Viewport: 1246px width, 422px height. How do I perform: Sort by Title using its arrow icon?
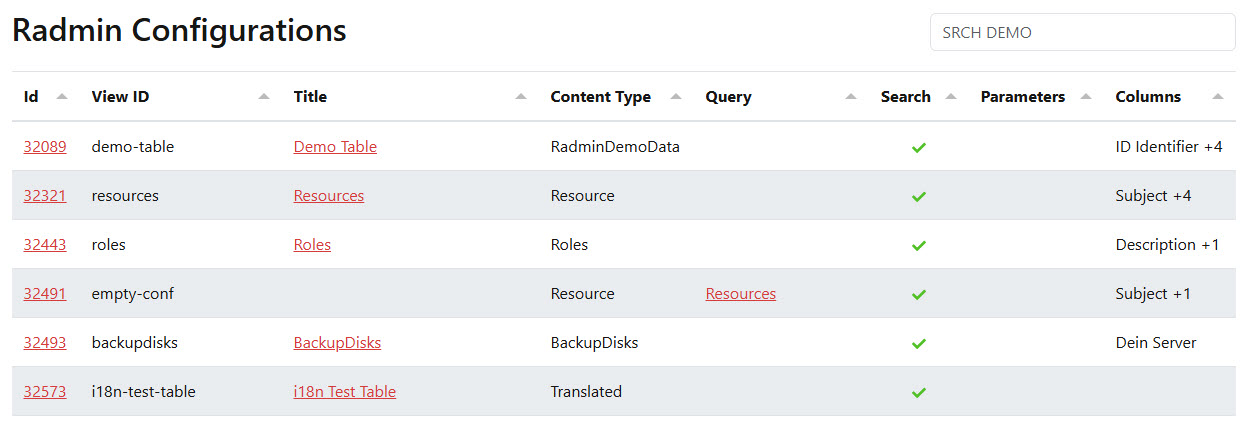click(521, 97)
